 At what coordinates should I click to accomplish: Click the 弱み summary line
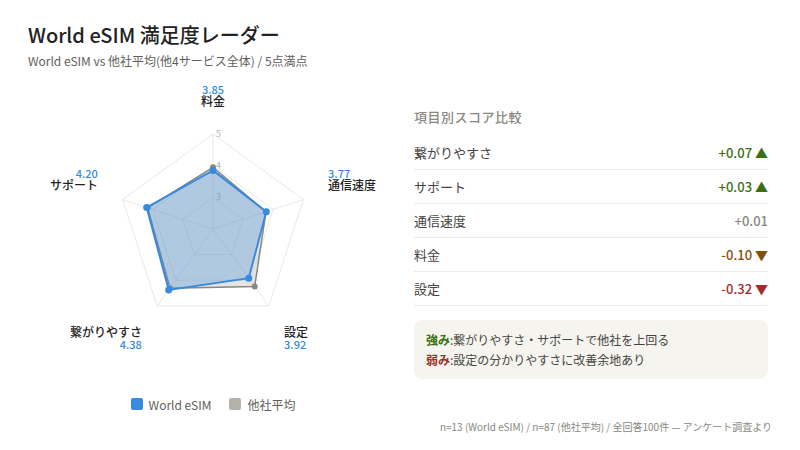(x=535, y=360)
